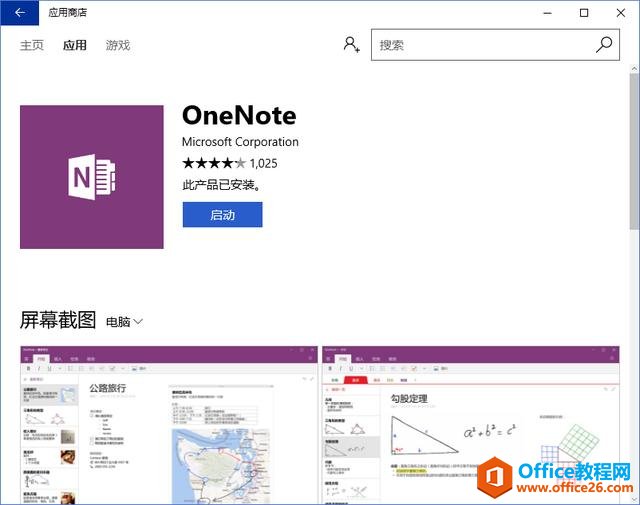Launch OneNote with the 启动 button

click(x=222, y=214)
